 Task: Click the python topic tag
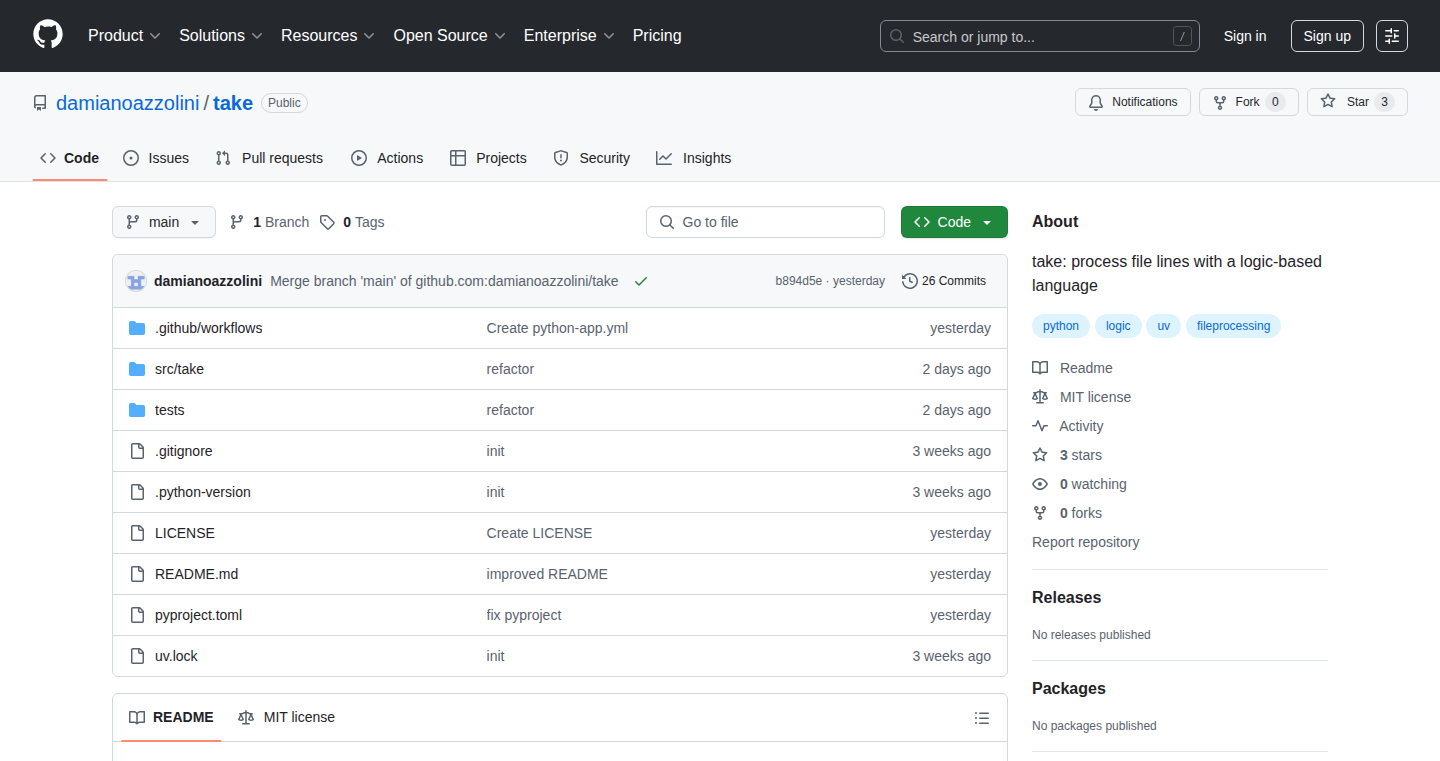click(1061, 326)
